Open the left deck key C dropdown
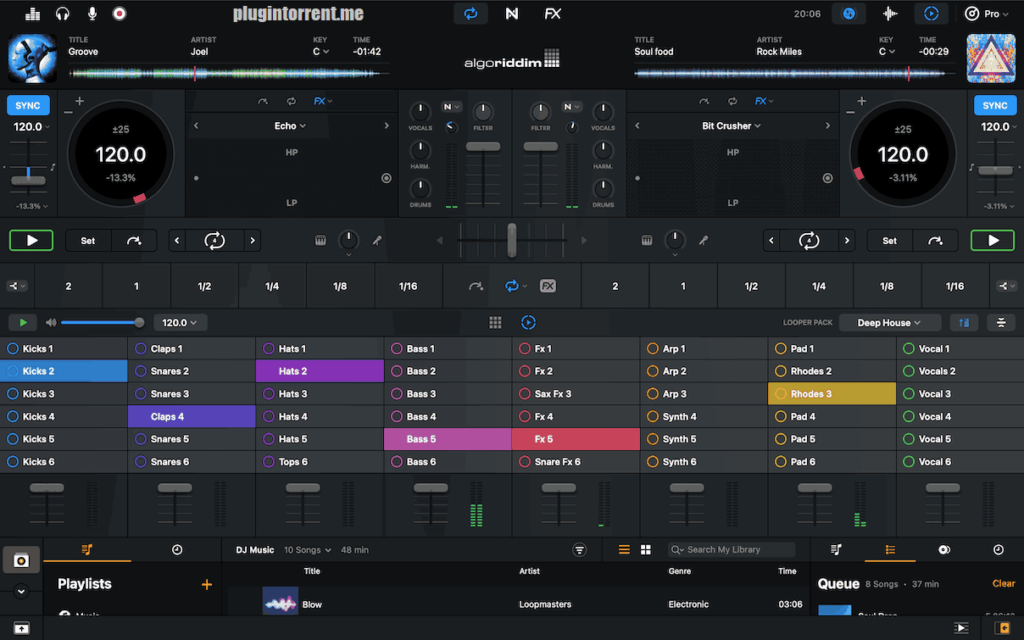Screen dimensions: 1024x640 point(320,52)
